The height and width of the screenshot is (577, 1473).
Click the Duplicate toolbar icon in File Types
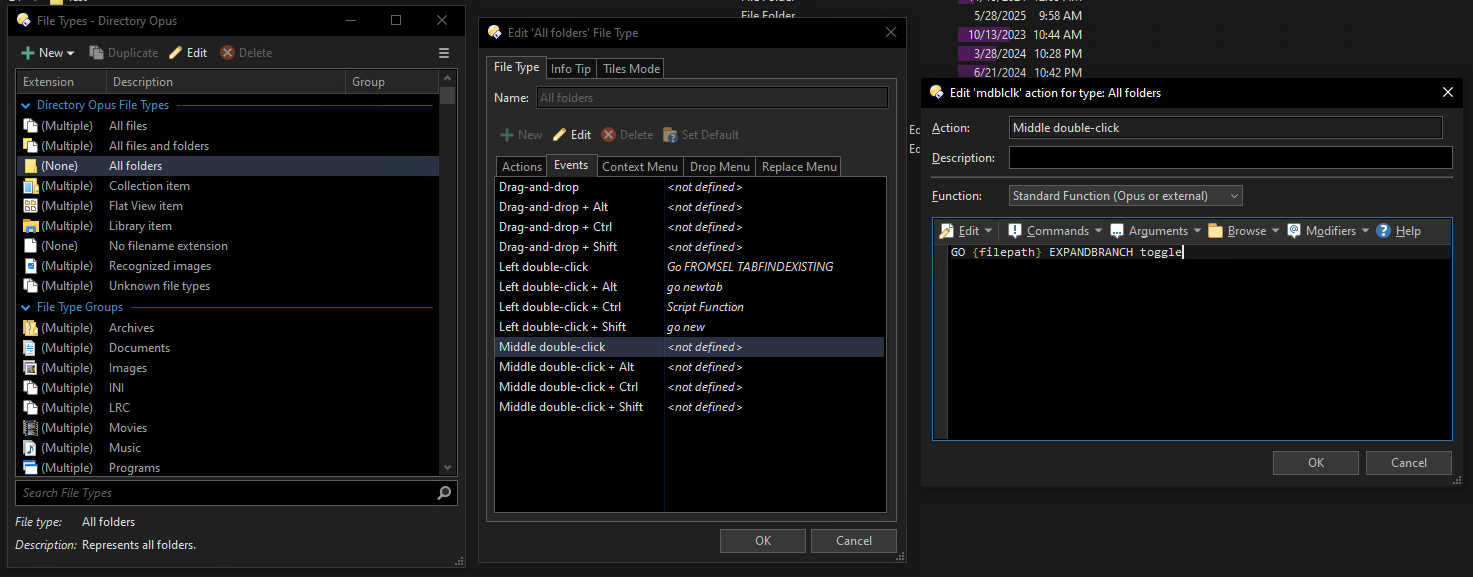[x=97, y=53]
